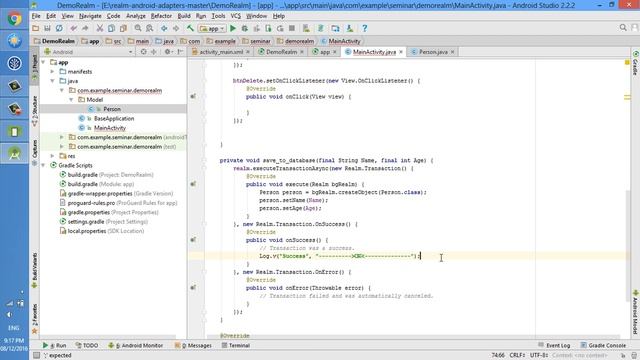
Task: Expand the manifests folder
Action: (53, 72)
